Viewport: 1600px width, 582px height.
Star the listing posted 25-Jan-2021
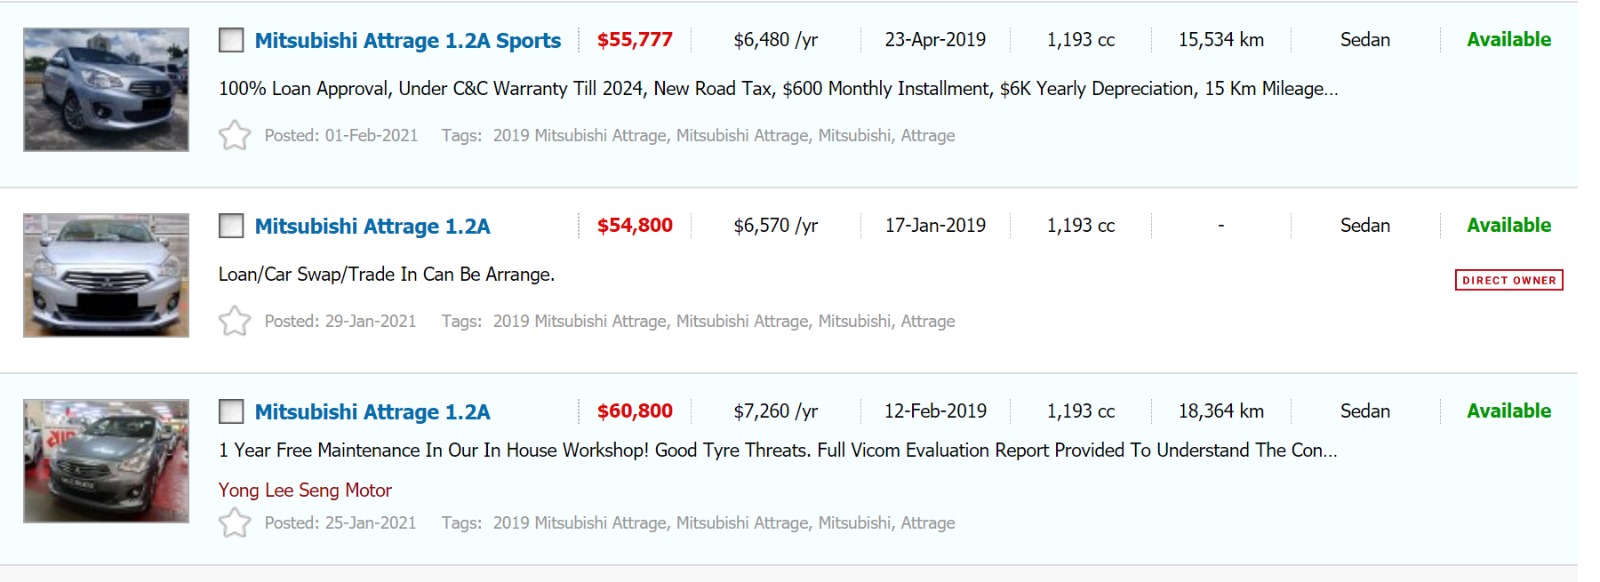pyautogui.click(x=235, y=522)
